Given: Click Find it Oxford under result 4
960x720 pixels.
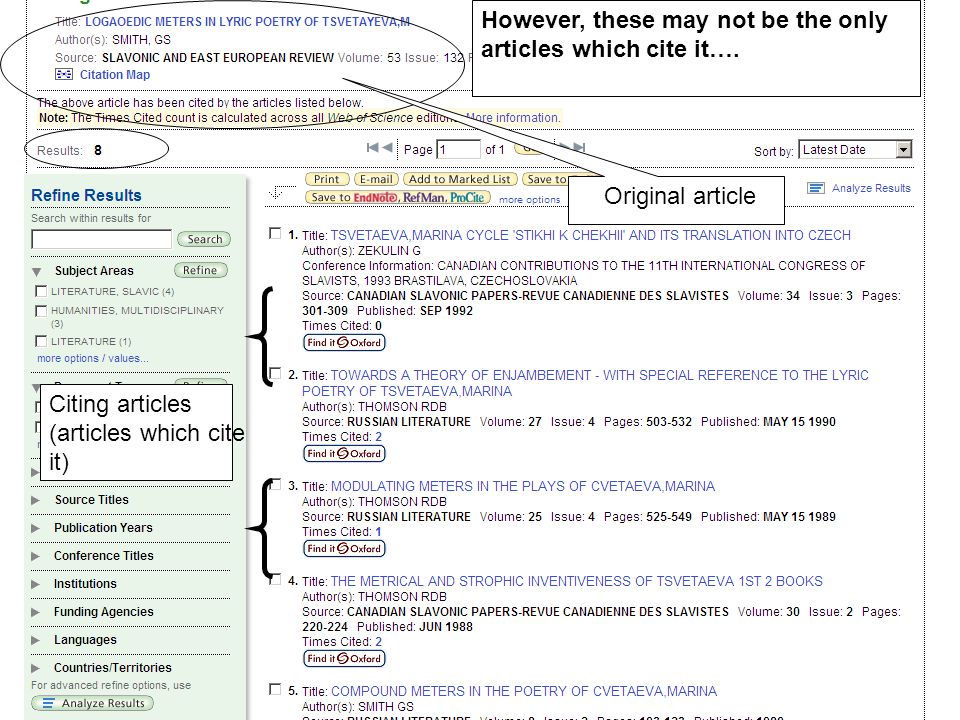Looking at the screenshot, I should (x=344, y=658).
